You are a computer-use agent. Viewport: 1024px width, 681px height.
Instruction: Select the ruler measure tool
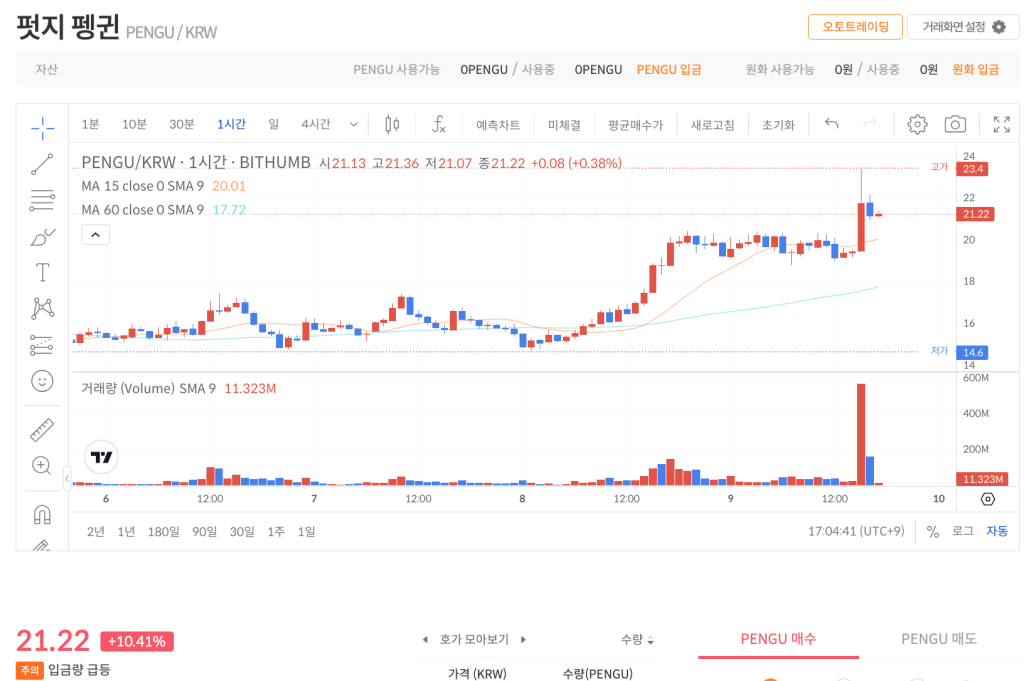click(x=42, y=430)
